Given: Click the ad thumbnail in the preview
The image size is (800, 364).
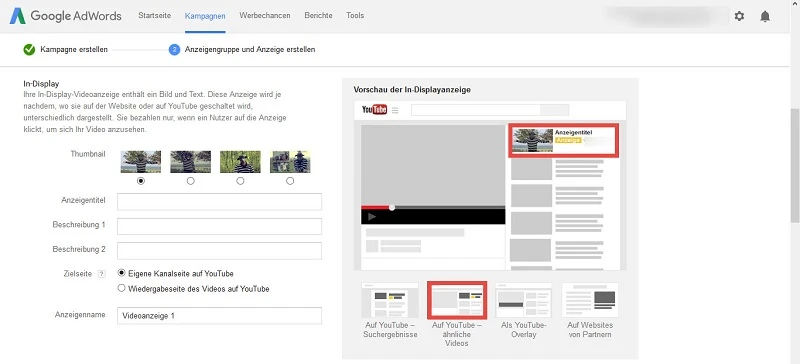Looking at the screenshot, I should (533, 140).
